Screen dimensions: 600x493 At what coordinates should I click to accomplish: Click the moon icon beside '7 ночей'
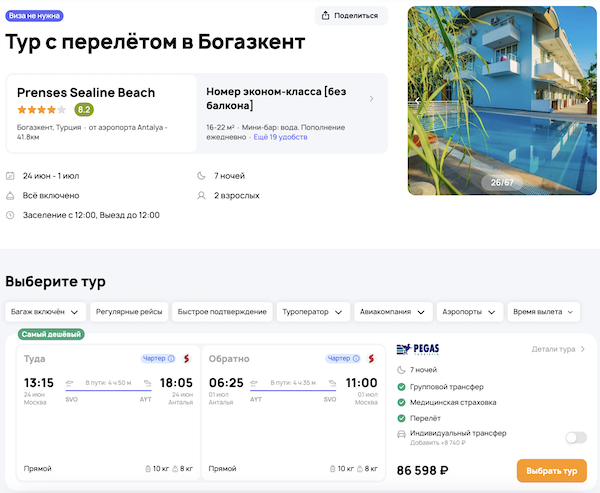point(204,176)
